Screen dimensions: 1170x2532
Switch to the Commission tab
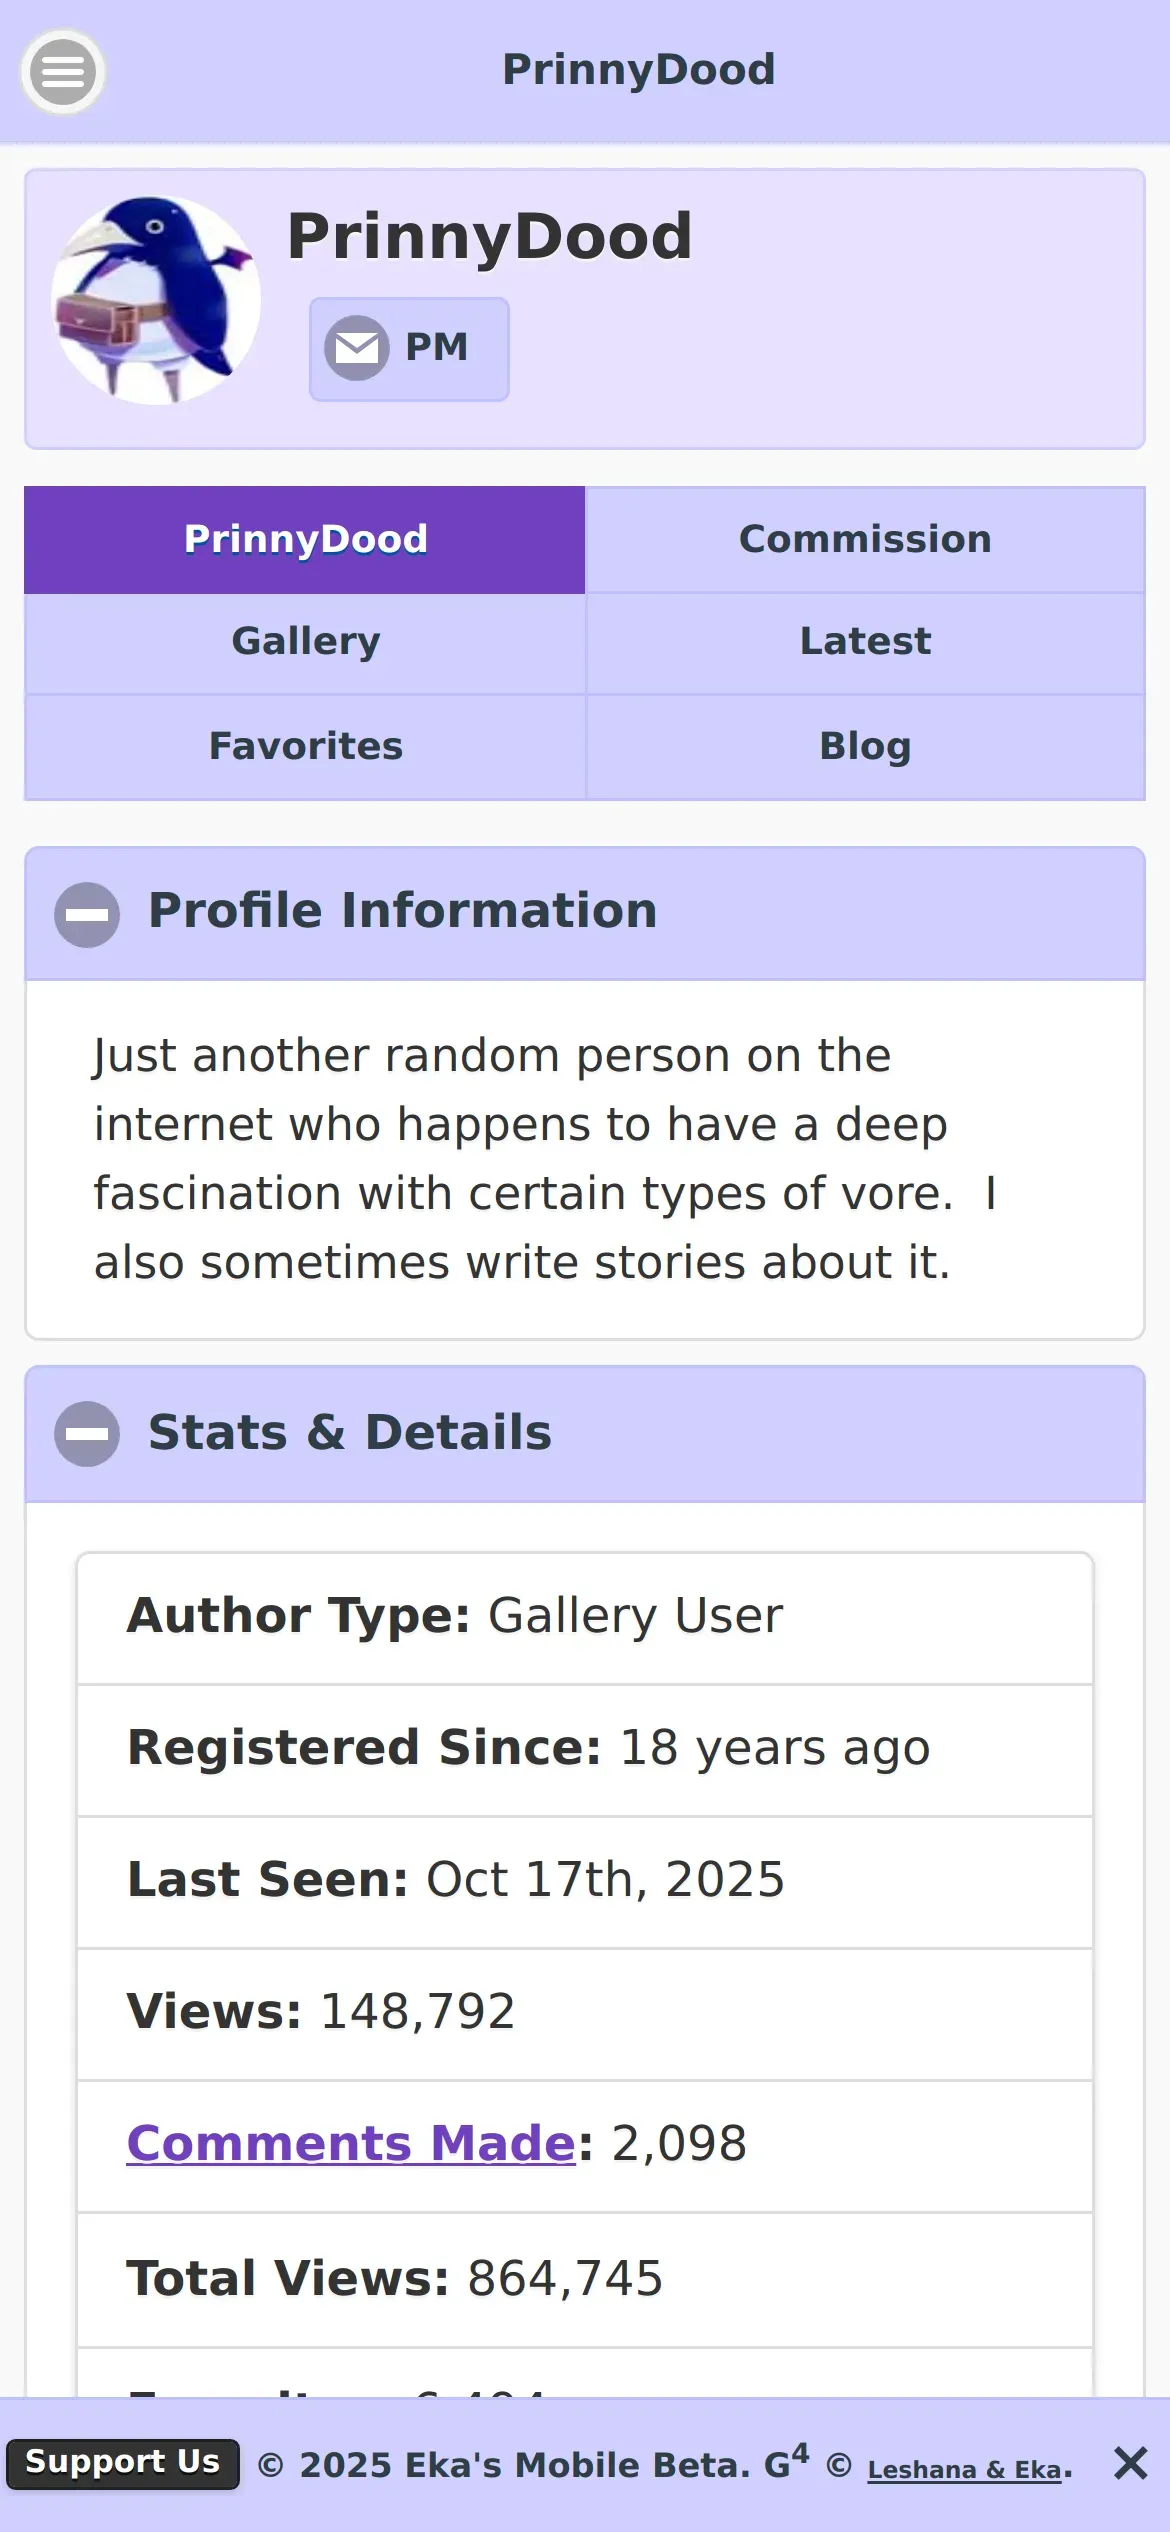point(865,540)
